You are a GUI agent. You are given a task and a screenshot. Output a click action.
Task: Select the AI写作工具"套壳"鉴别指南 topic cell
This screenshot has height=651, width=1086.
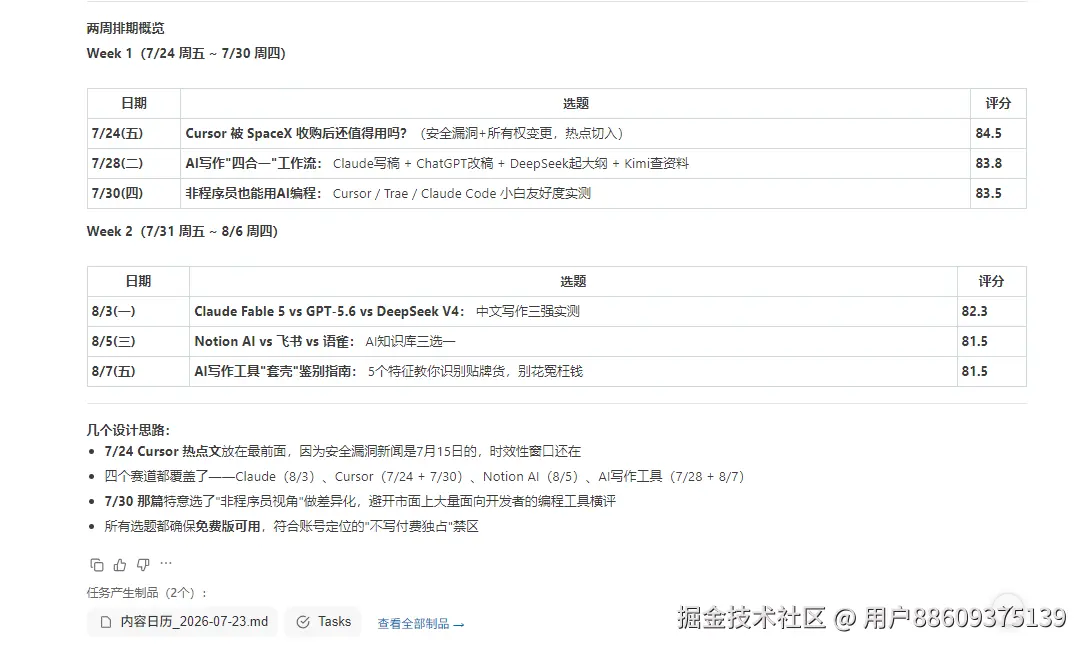[573, 371]
